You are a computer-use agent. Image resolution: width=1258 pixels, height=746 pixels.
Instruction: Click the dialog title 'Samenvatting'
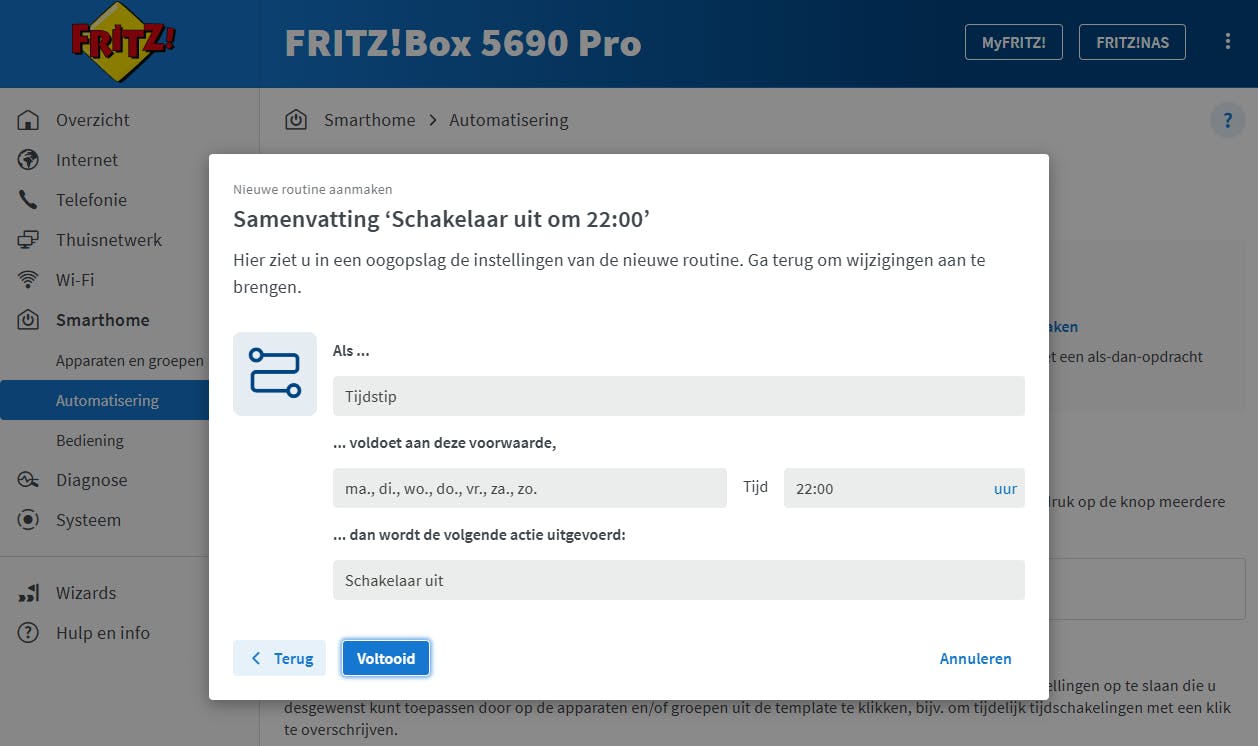[x=443, y=219]
